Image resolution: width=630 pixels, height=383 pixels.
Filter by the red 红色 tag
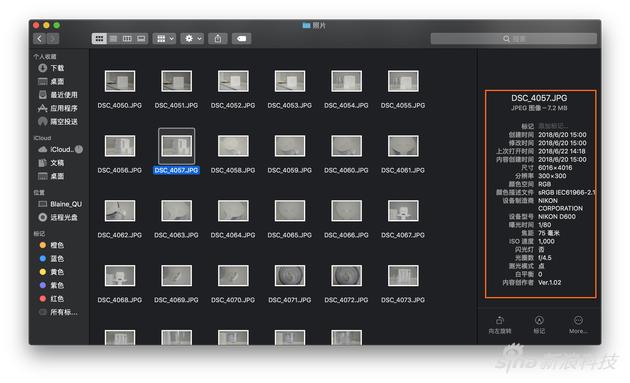coord(51,299)
